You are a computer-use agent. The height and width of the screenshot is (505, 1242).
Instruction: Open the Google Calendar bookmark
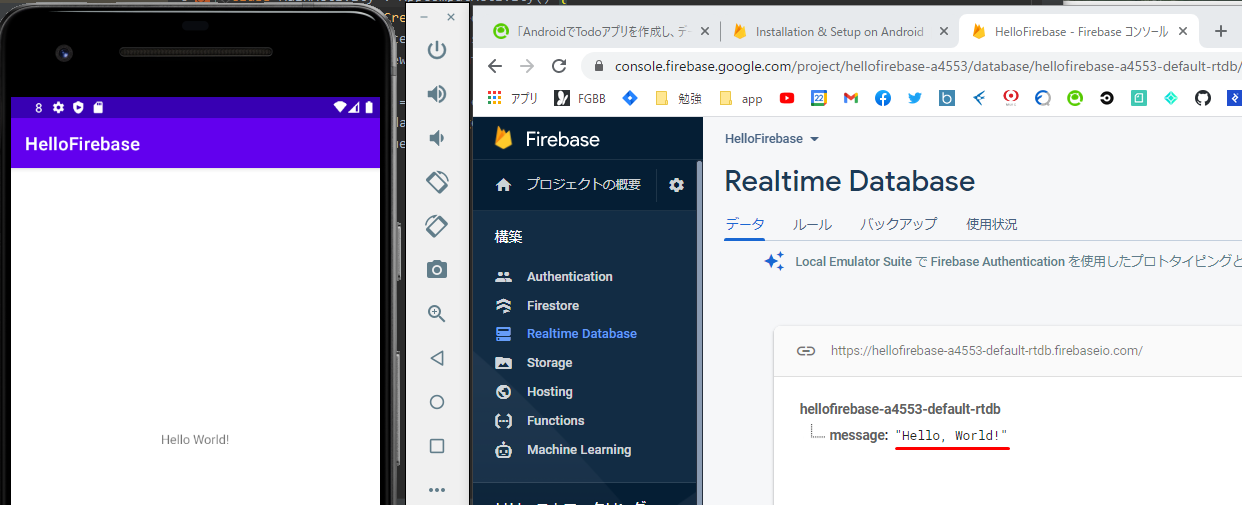tap(818, 98)
